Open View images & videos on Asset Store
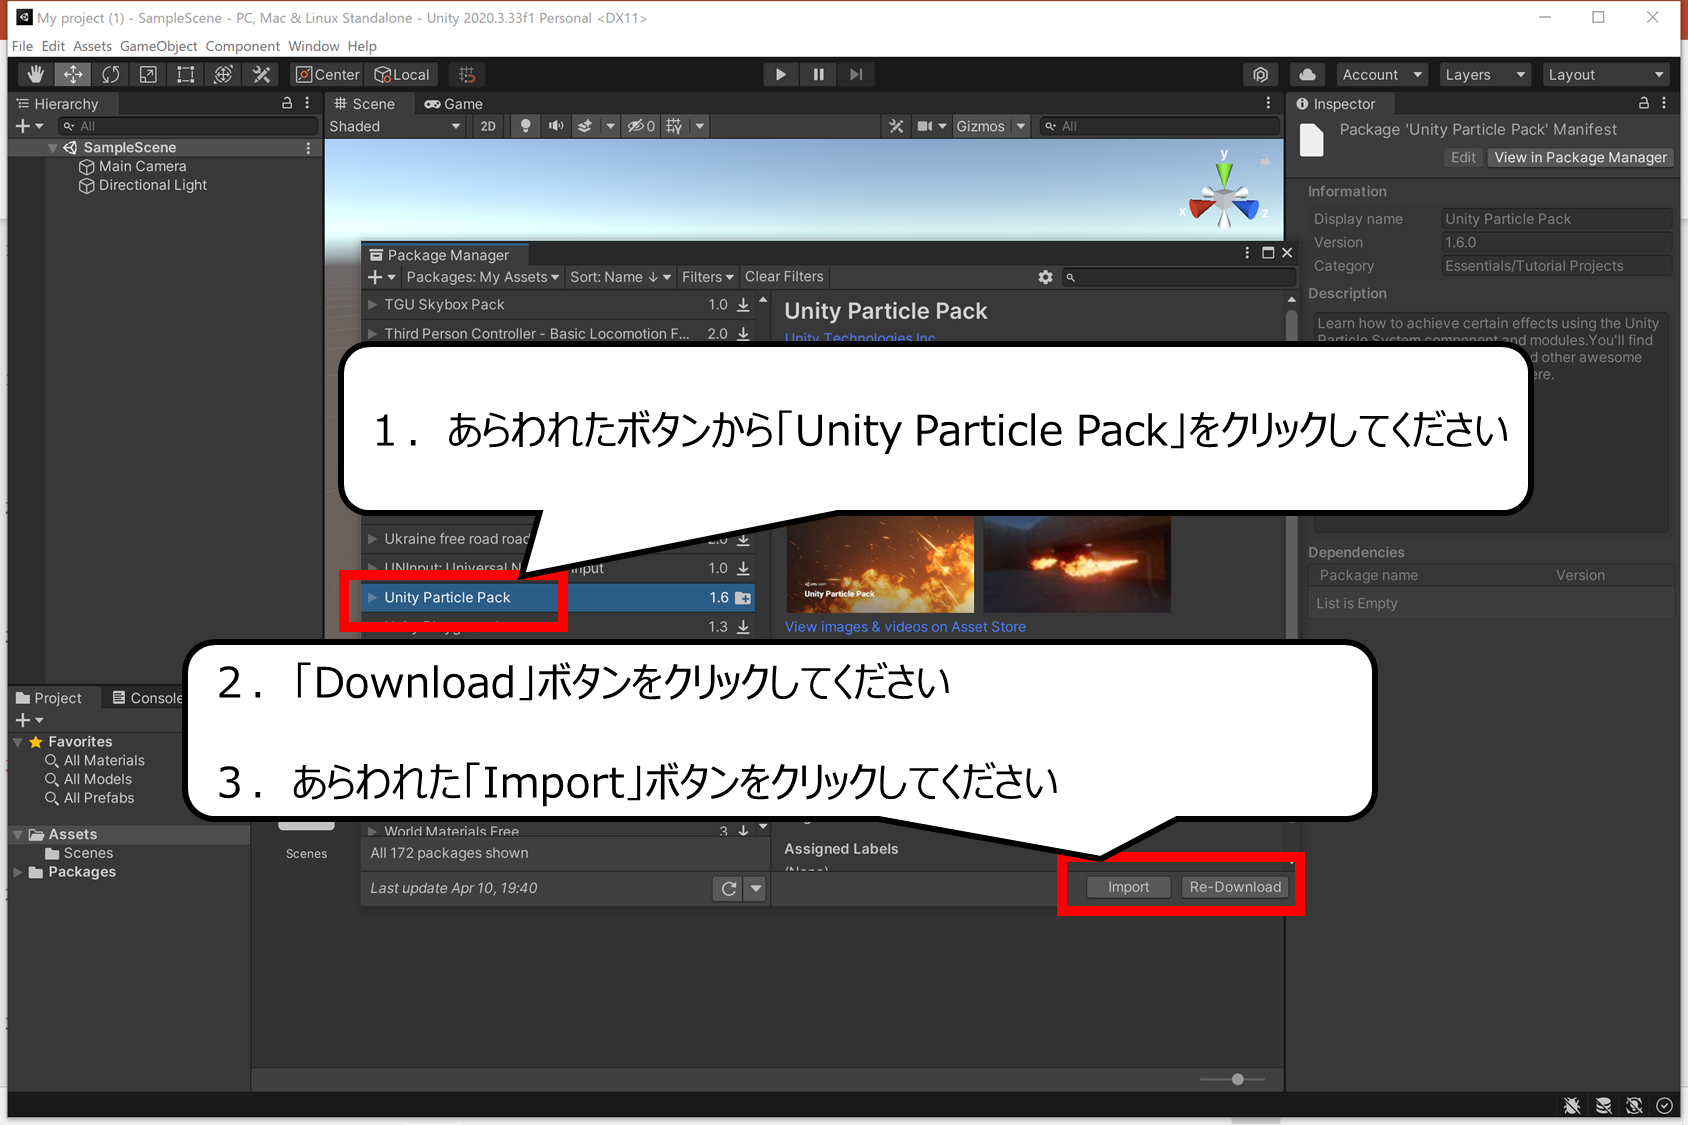The width and height of the screenshot is (1688, 1125). [905, 627]
